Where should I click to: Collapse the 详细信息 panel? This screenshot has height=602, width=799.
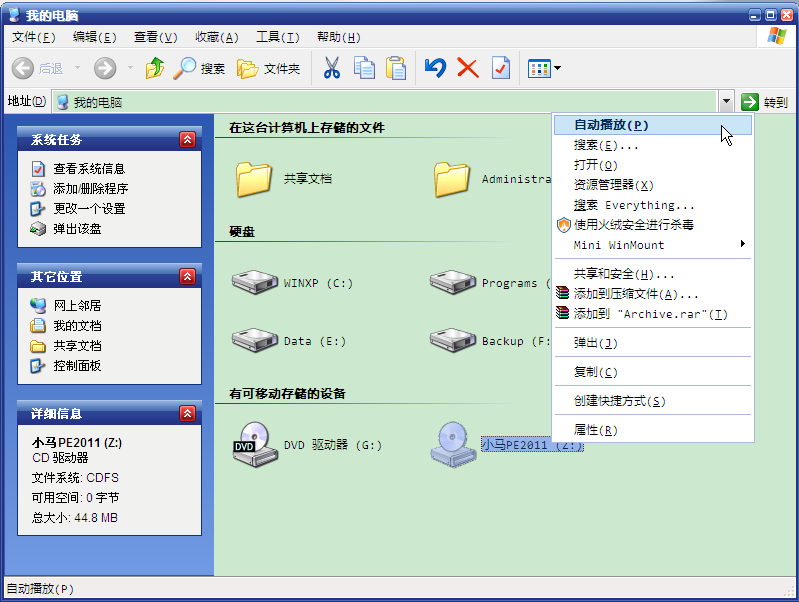[x=188, y=413]
